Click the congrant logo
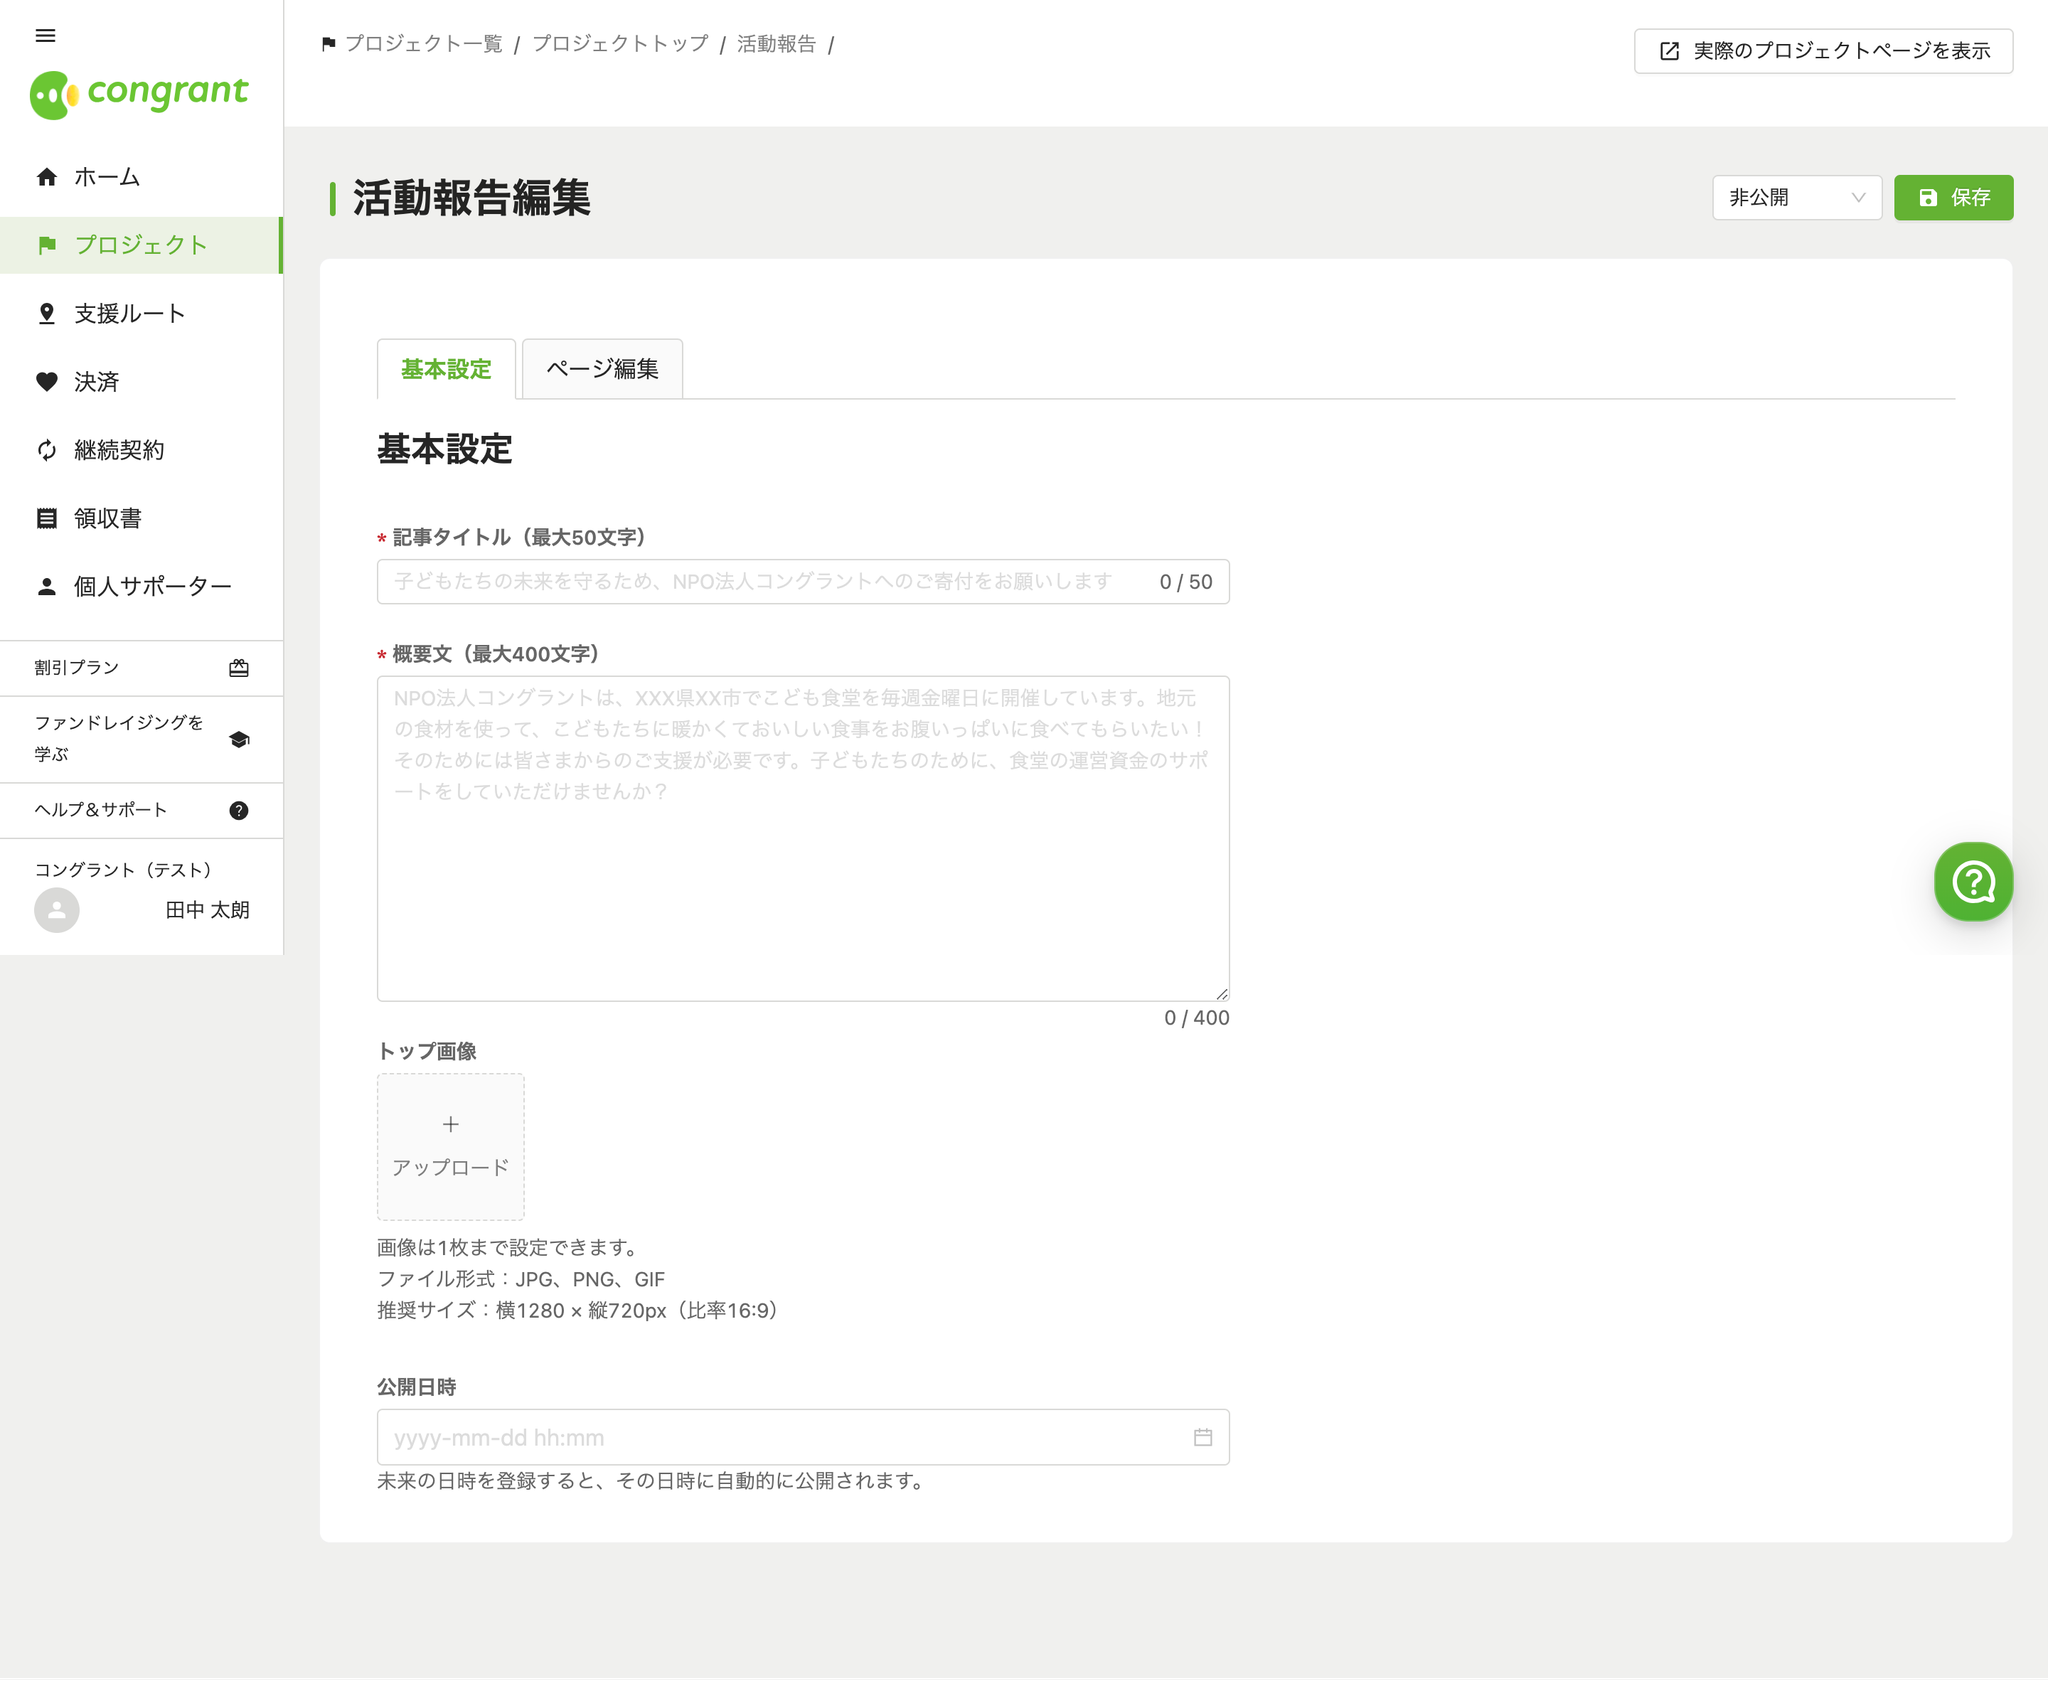The width and height of the screenshot is (2048, 1681). pyautogui.click(x=139, y=94)
